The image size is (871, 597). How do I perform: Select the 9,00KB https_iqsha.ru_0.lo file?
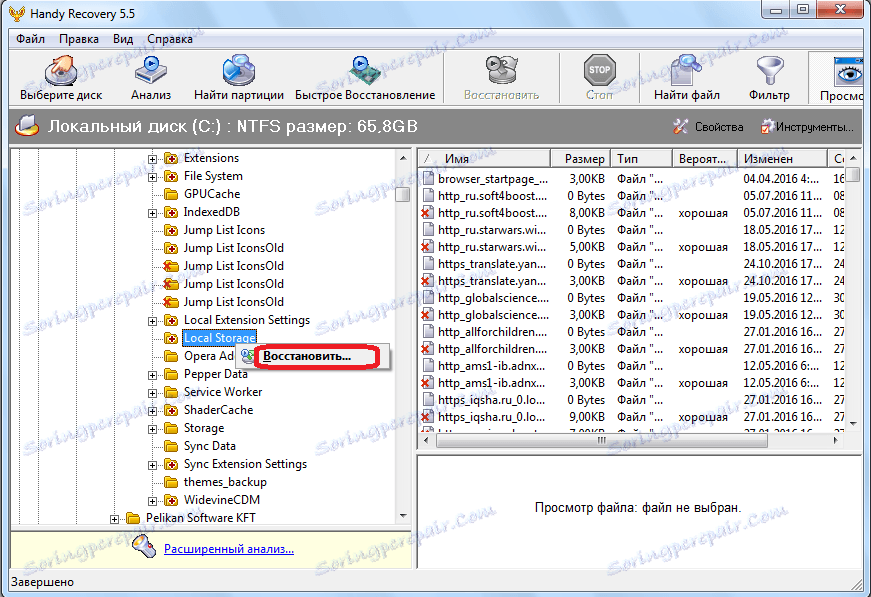coord(632,417)
